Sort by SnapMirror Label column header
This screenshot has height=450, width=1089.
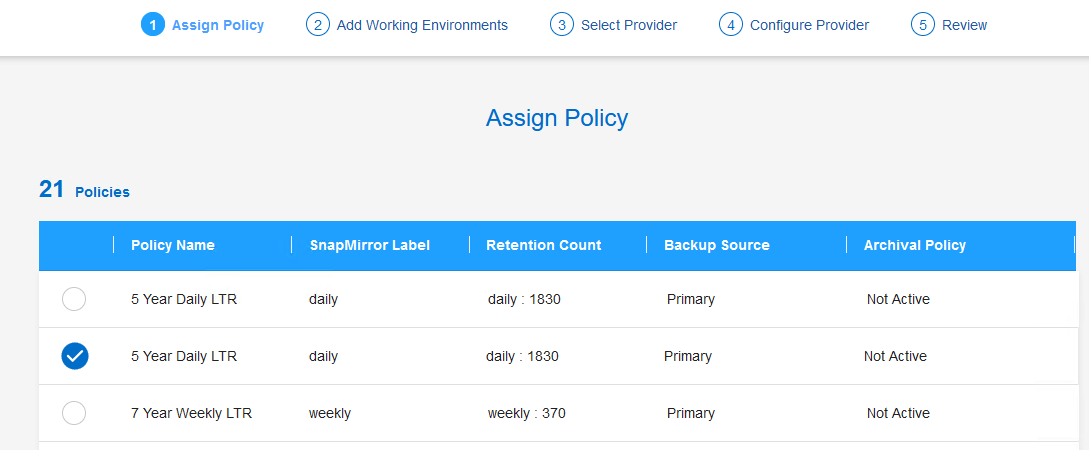pyautogui.click(x=369, y=245)
